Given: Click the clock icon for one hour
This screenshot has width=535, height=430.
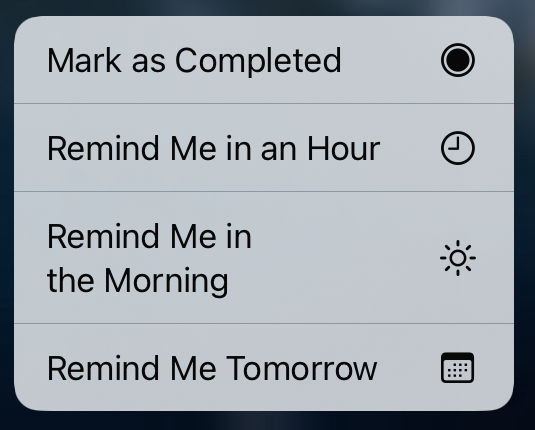Looking at the screenshot, I should (x=458, y=148).
